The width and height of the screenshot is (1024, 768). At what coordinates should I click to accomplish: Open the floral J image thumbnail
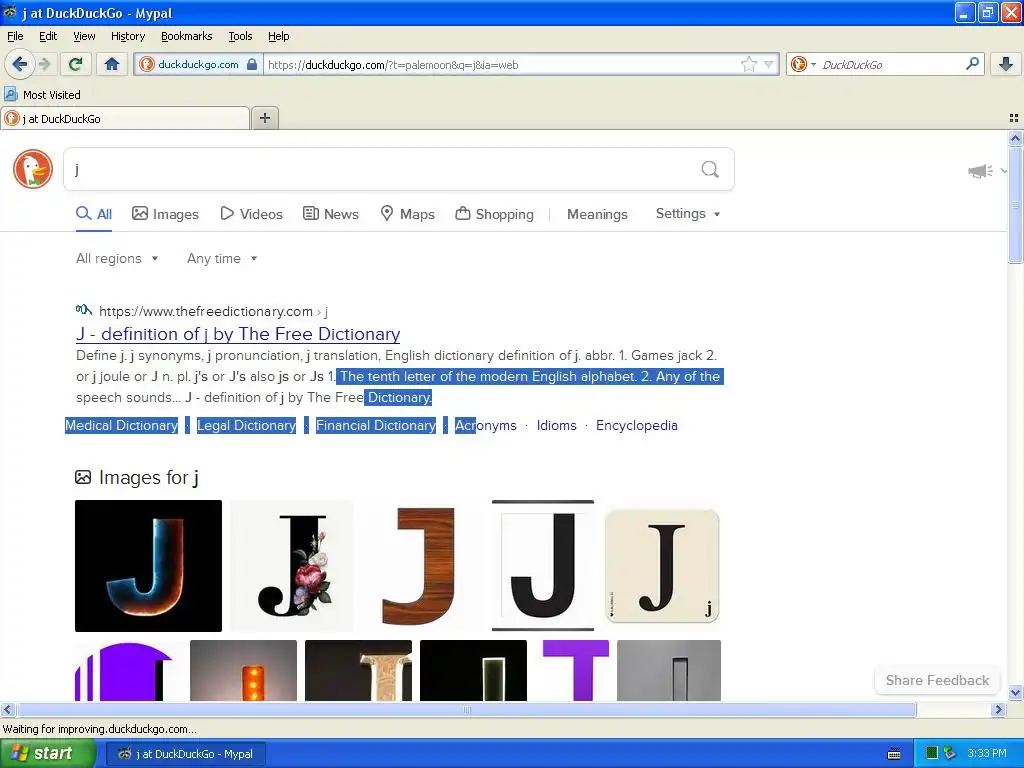292,566
